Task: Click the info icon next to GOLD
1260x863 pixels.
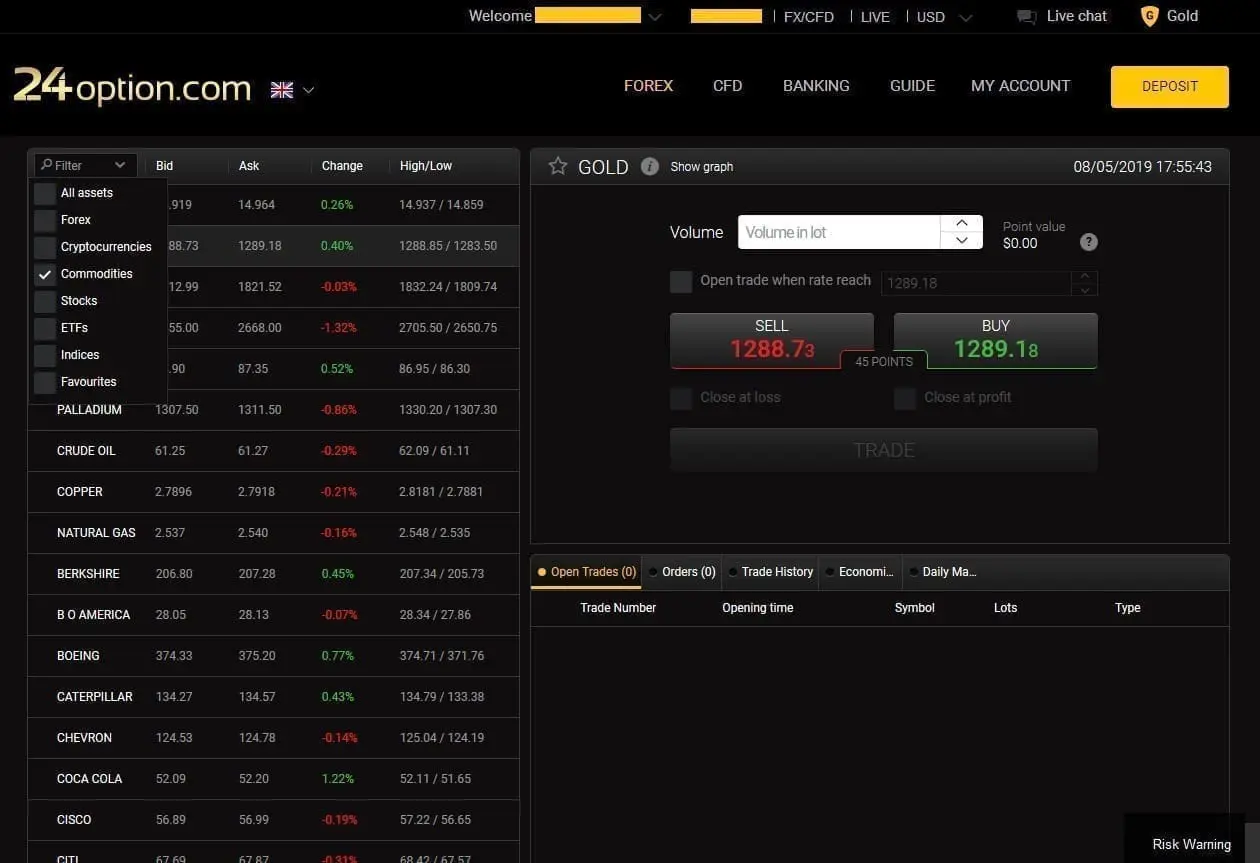Action: coord(649,166)
